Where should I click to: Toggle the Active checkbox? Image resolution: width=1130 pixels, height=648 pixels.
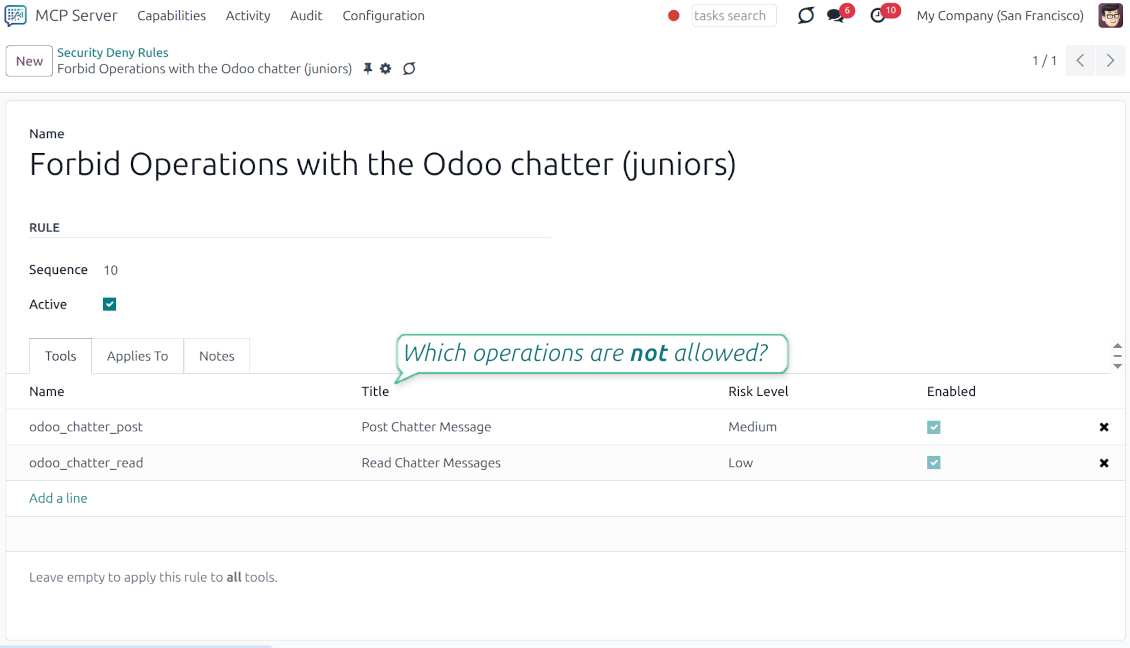click(x=109, y=304)
